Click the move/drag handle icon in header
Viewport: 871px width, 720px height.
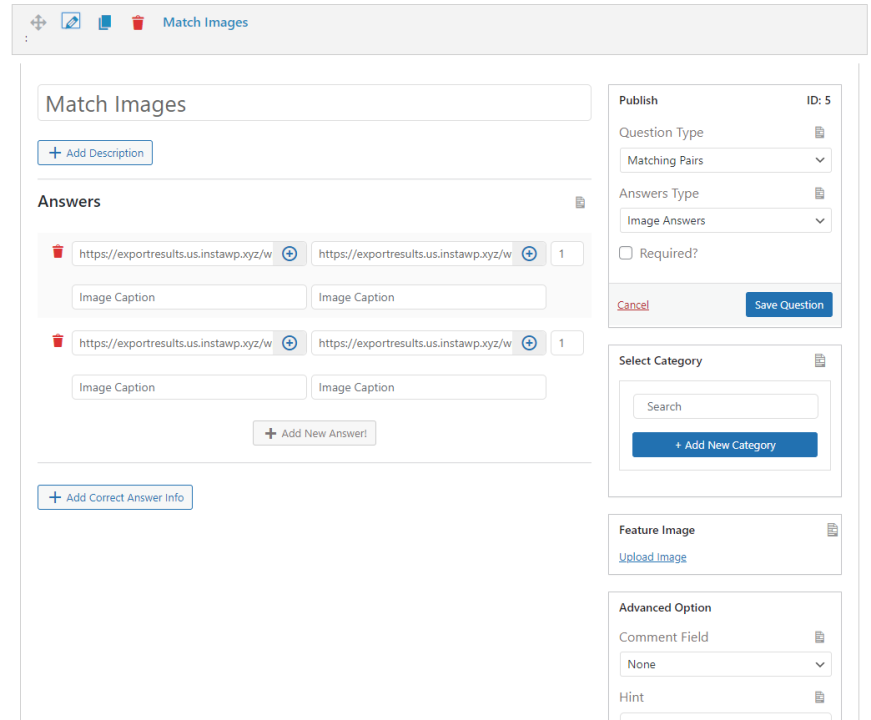pyautogui.click(x=39, y=22)
